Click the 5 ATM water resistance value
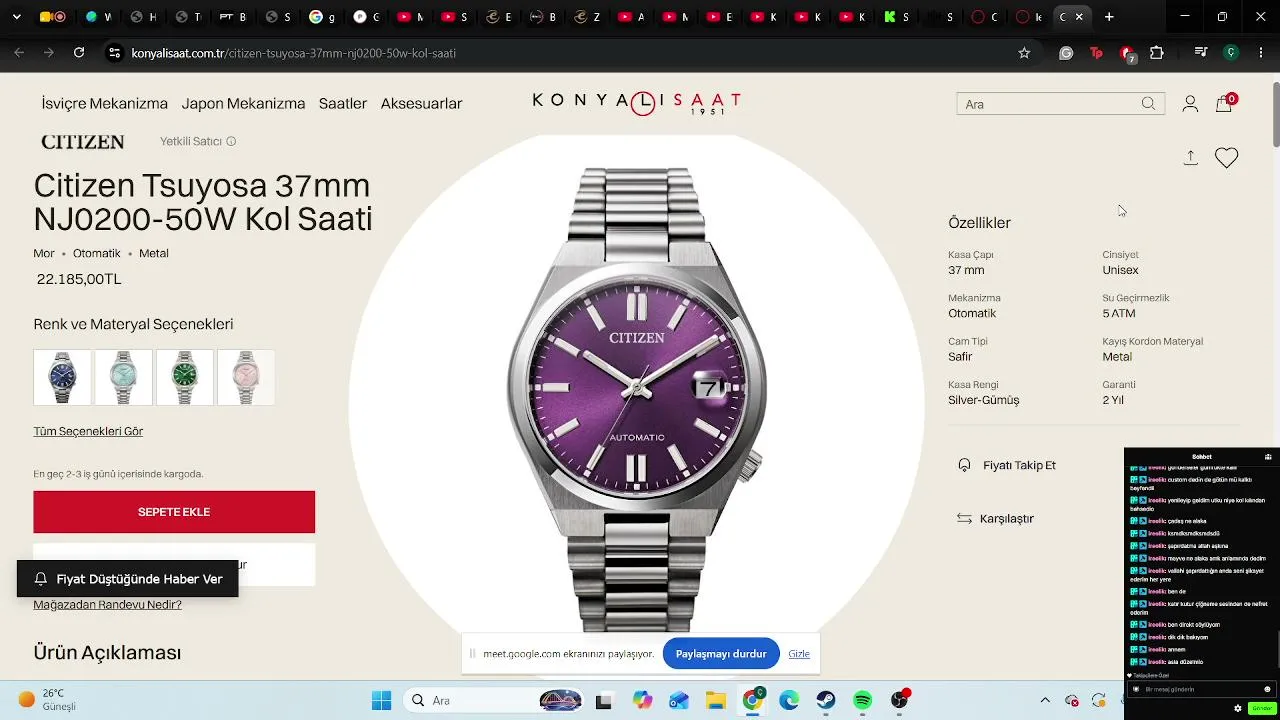 (x=1119, y=313)
